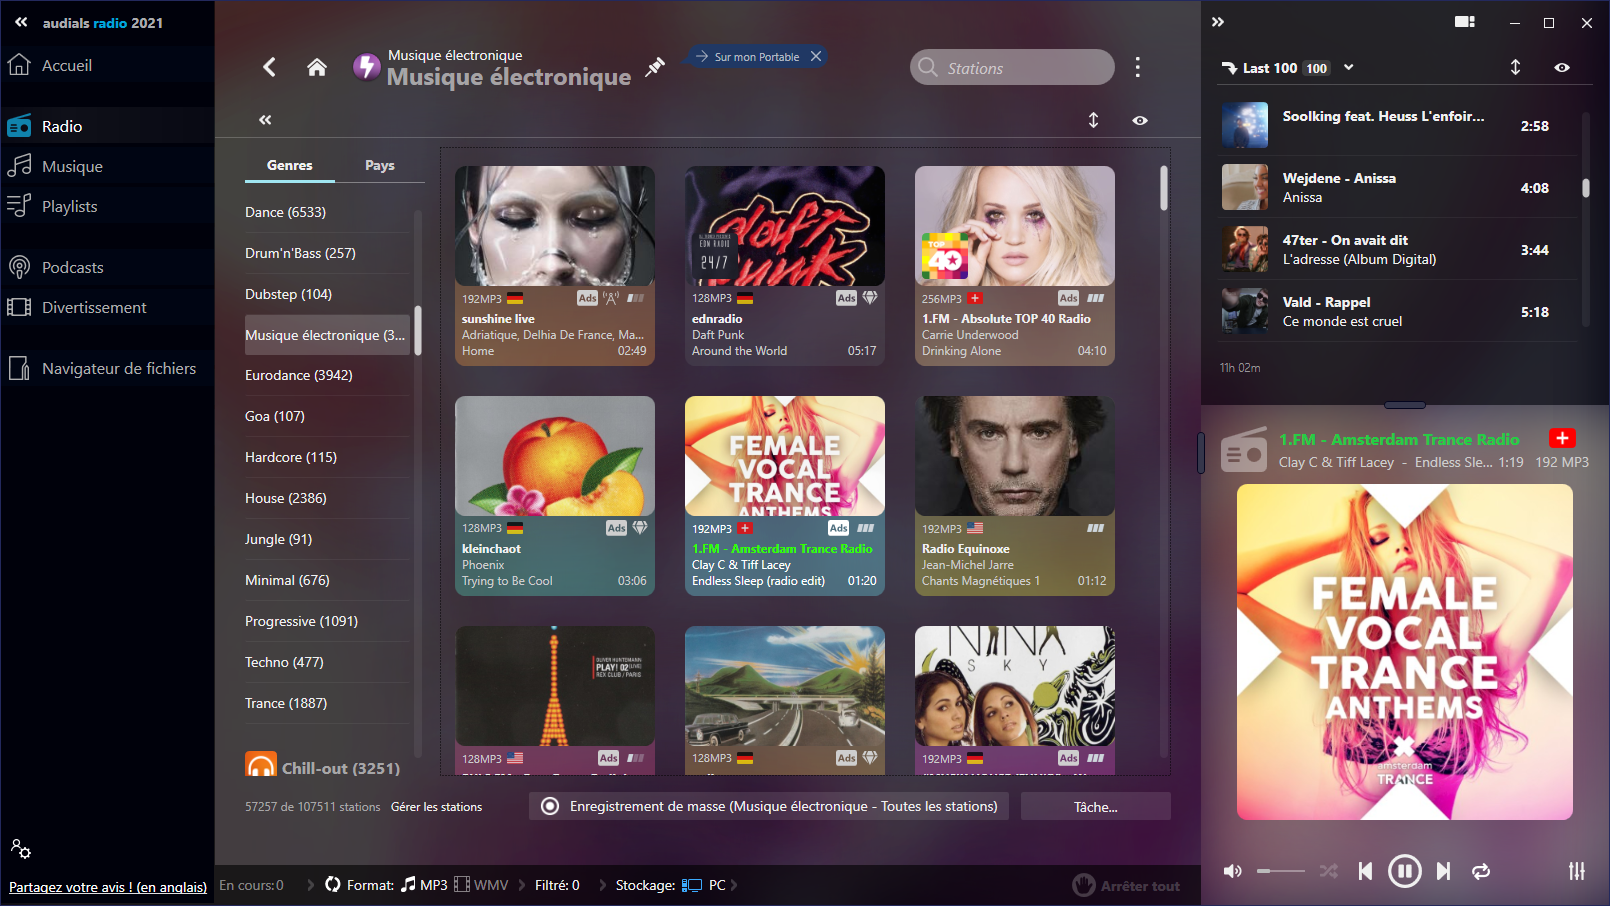Toggle the eye visibility icon on Last 100 panel
The image size is (1610, 906).
pos(1563,67)
